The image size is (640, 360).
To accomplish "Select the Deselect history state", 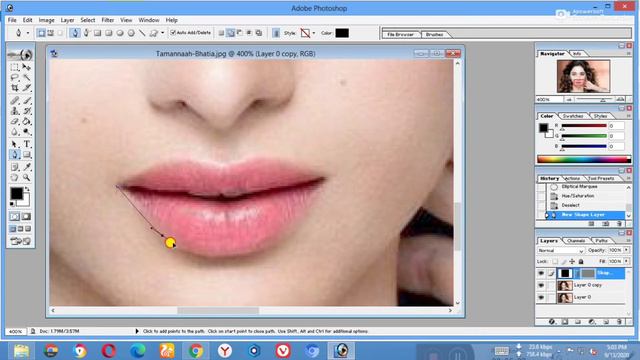I will (x=570, y=205).
